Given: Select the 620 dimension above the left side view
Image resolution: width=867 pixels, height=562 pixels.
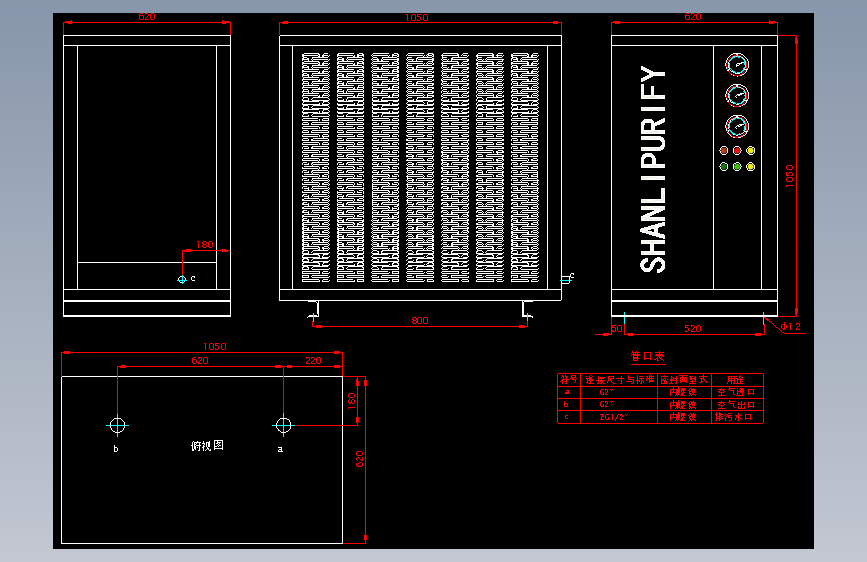Looking at the screenshot, I should [147, 17].
